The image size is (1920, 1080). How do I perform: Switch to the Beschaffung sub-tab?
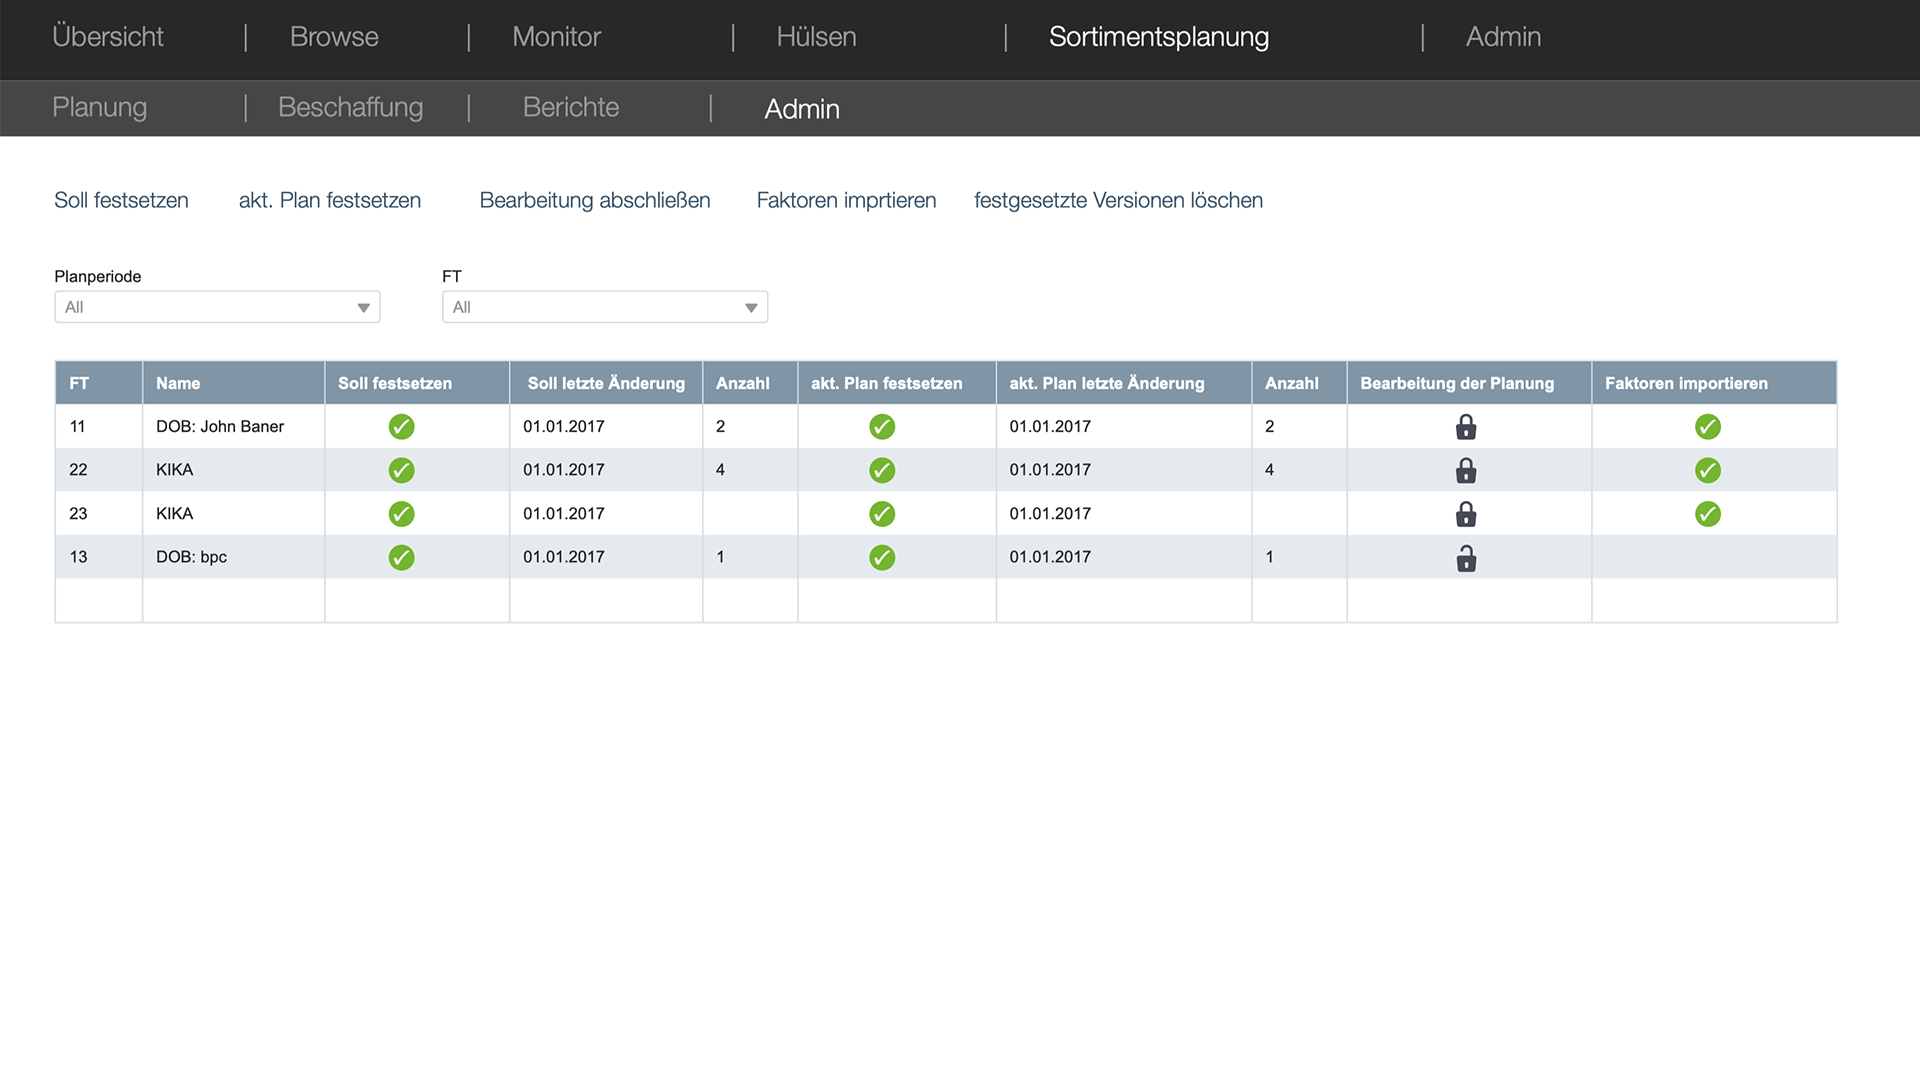pos(350,107)
